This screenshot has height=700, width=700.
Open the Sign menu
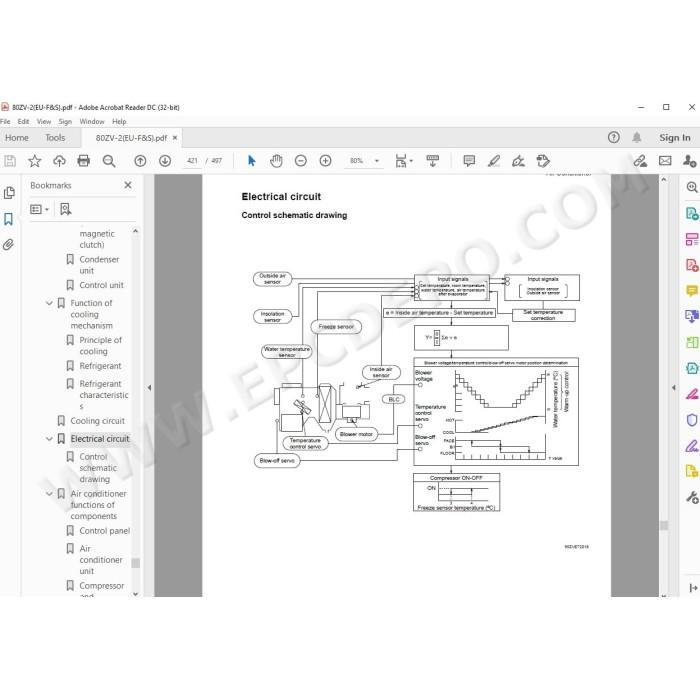65,121
